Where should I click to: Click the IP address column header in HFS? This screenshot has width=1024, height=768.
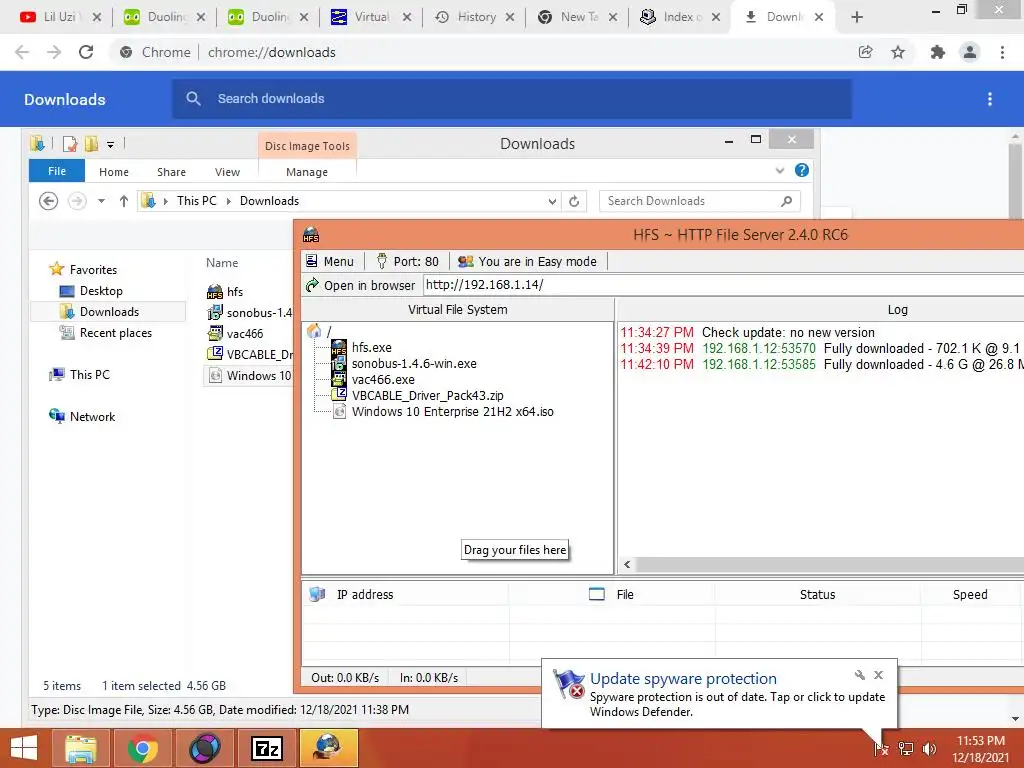coord(405,594)
